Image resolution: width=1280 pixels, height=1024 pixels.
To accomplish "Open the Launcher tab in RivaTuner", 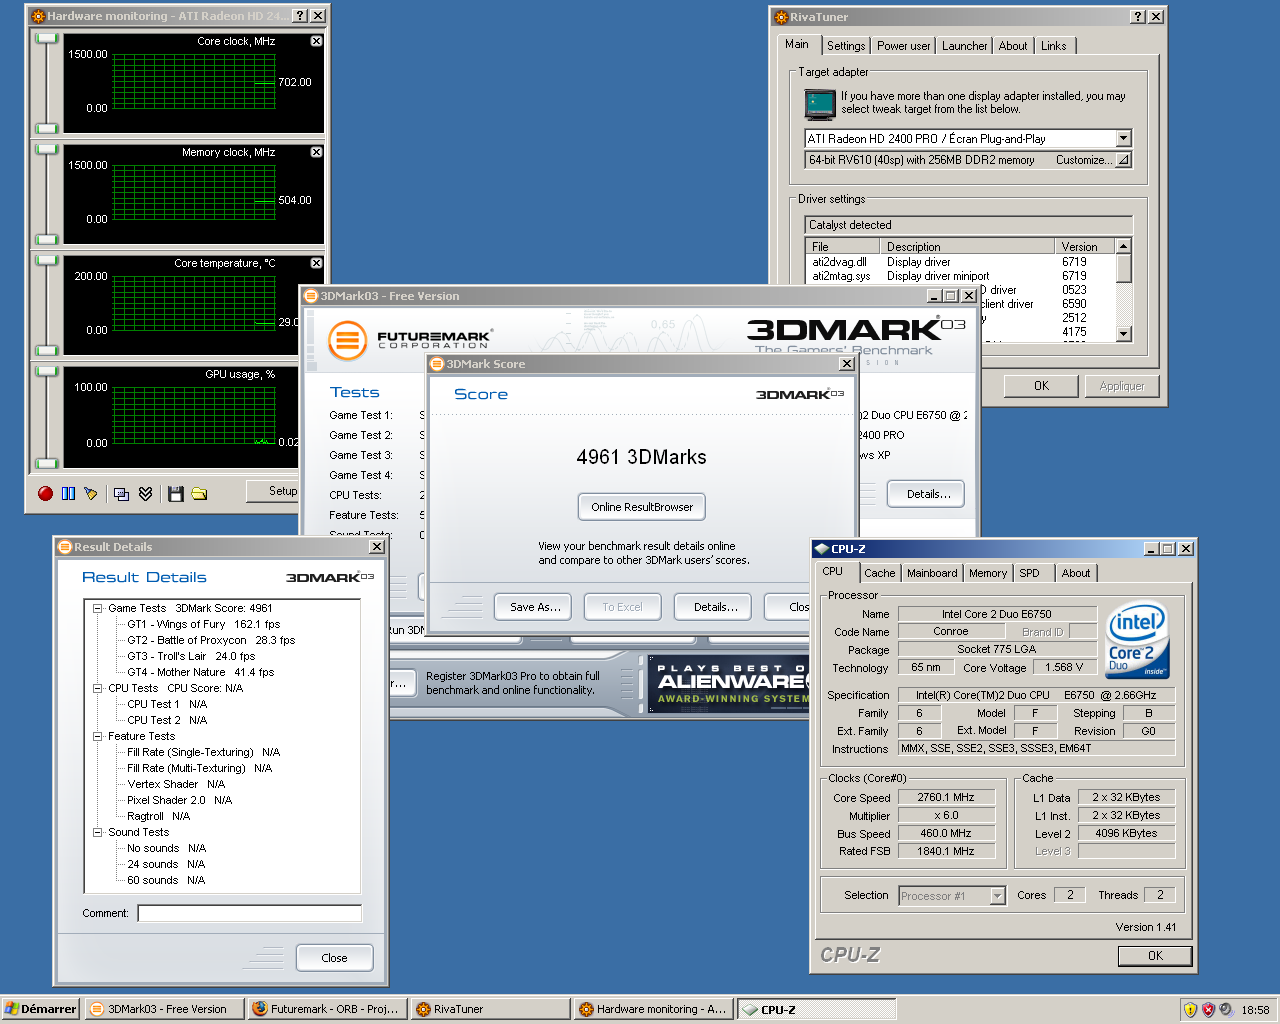I will (x=965, y=46).
